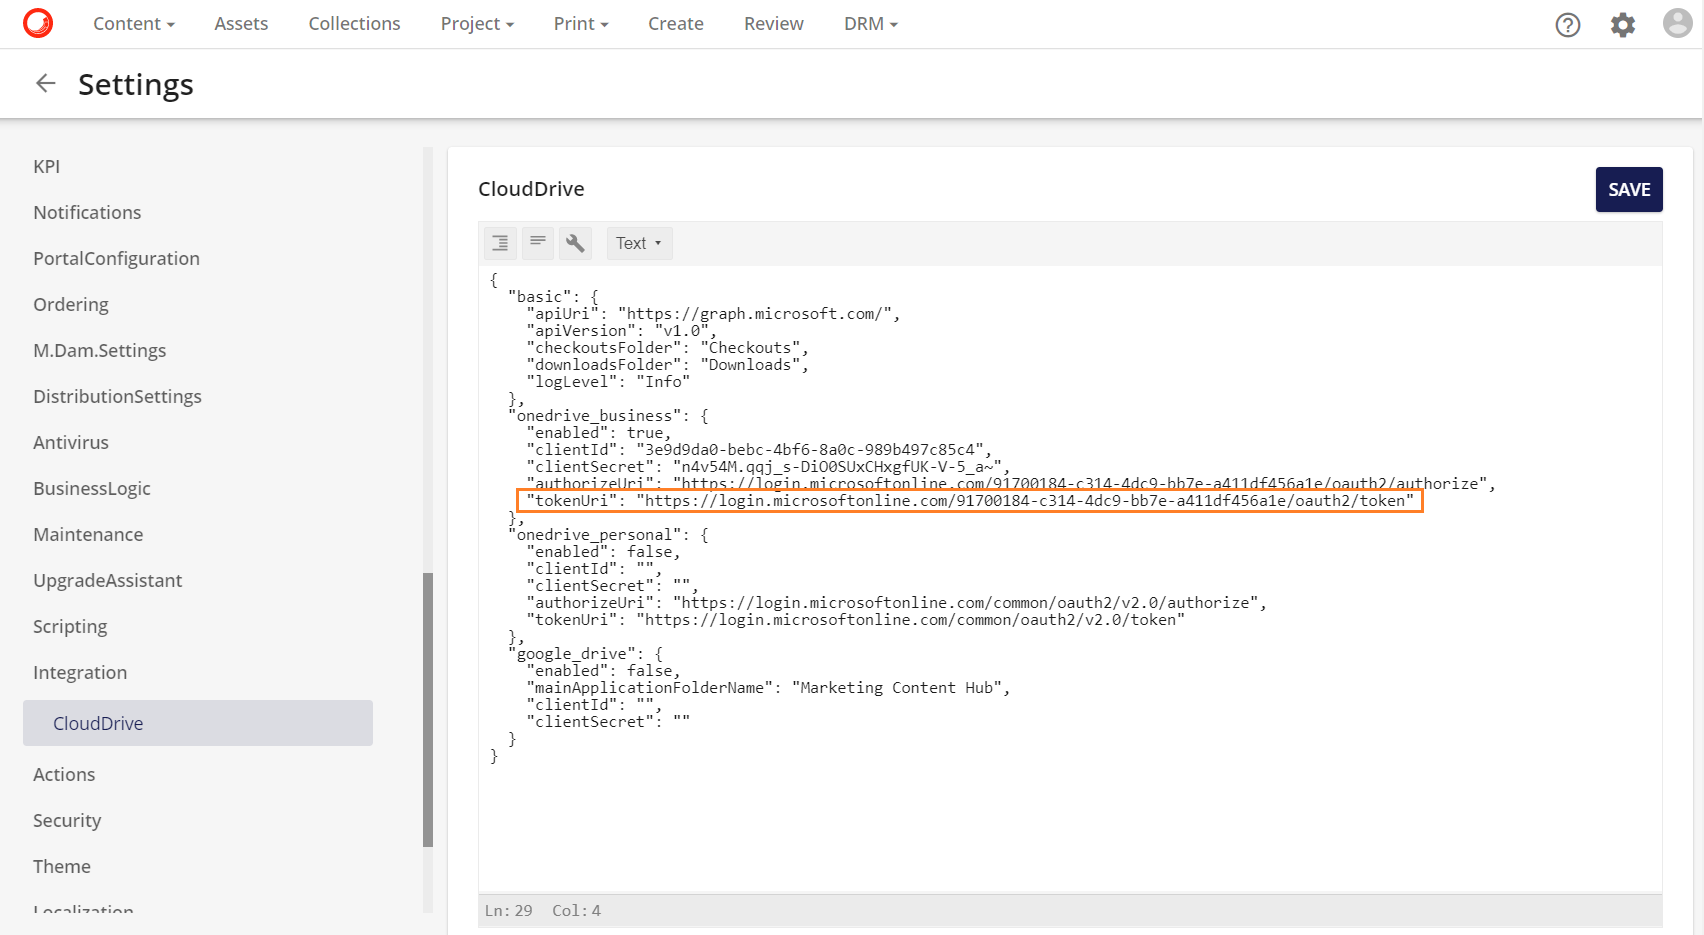The image size is (1704, 935).
Task: Click the "apiUri" graph.microsoft.com line
Action: click(x=713, y=313)
